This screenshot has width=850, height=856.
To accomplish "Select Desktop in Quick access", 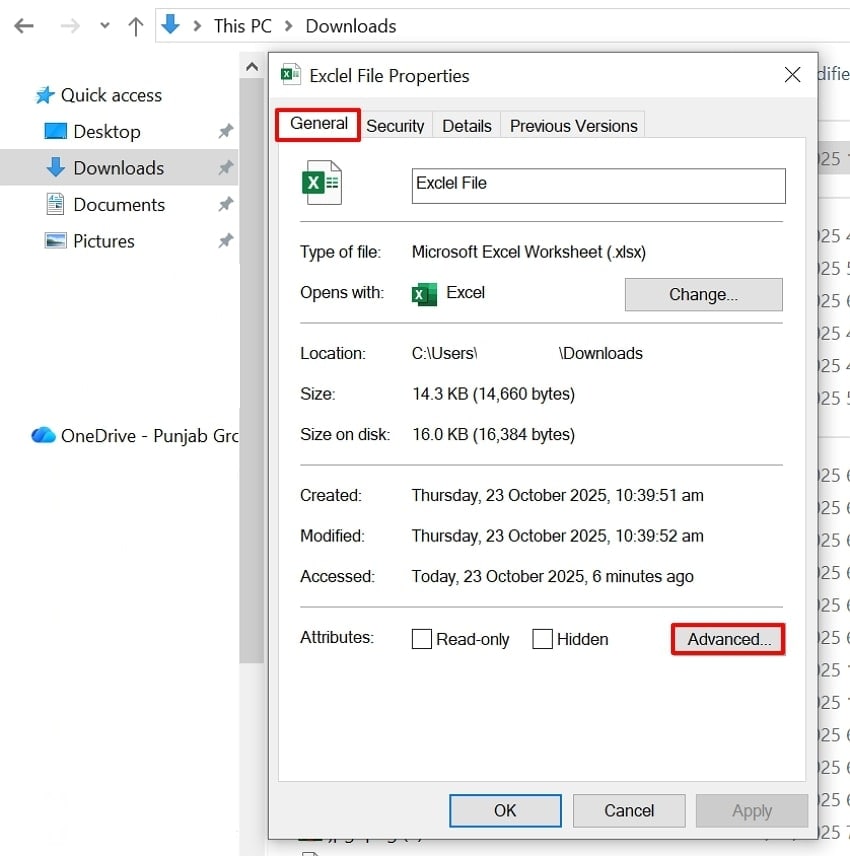I will tap(107, 132).
